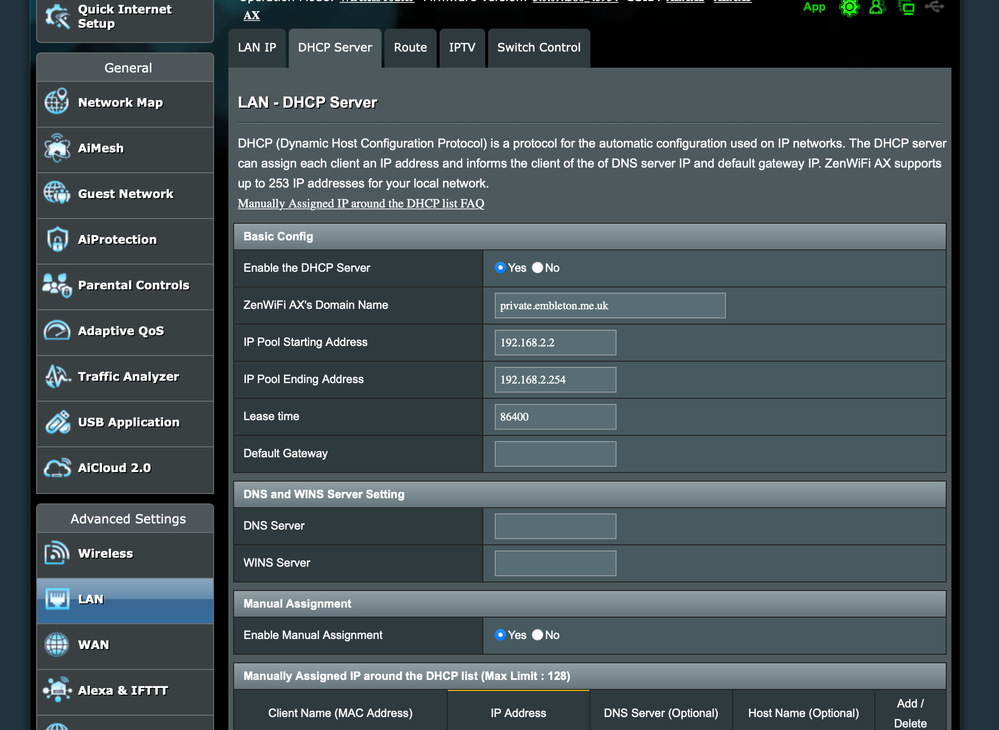Click the DNS Server input field
999x730 pixels.
[555, 526]
